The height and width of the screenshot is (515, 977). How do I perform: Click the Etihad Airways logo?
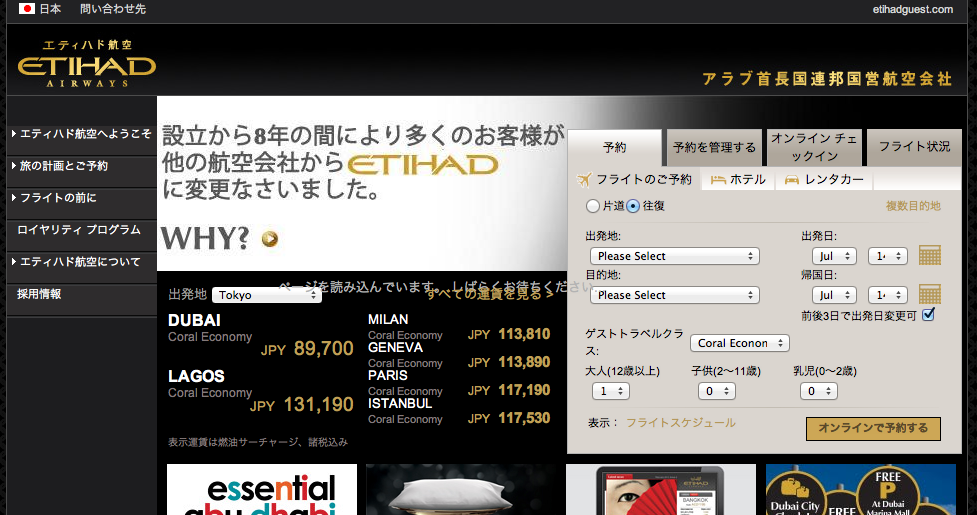(x=87, y=64)
